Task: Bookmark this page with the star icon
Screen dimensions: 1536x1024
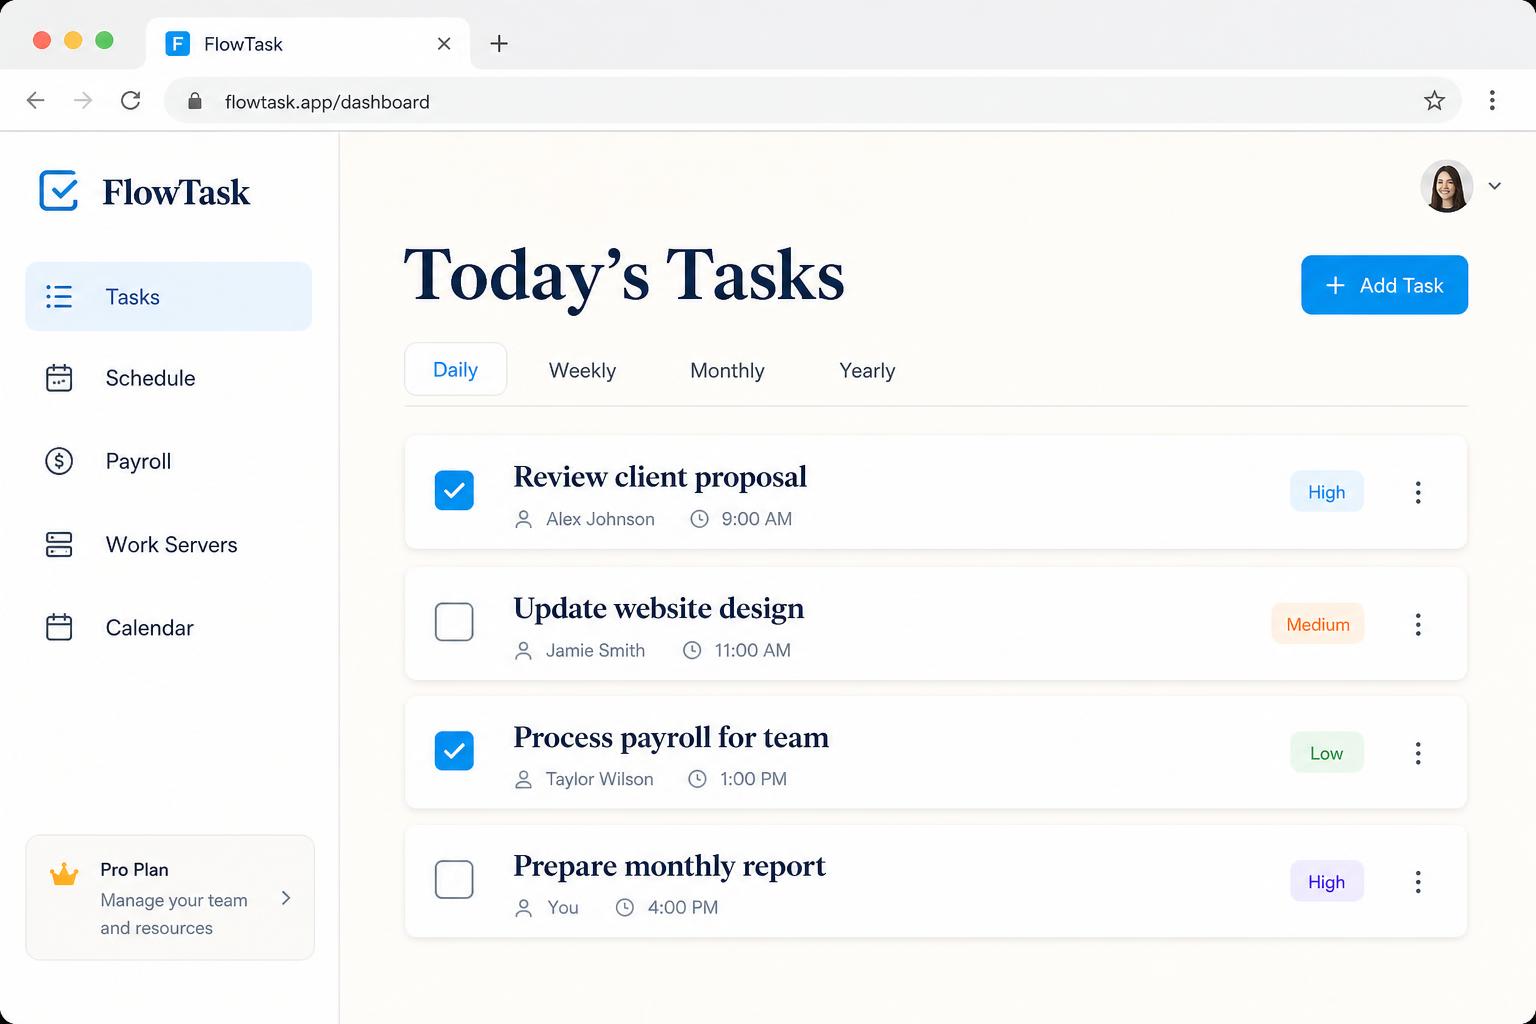Action: [x=1434, y=100]
